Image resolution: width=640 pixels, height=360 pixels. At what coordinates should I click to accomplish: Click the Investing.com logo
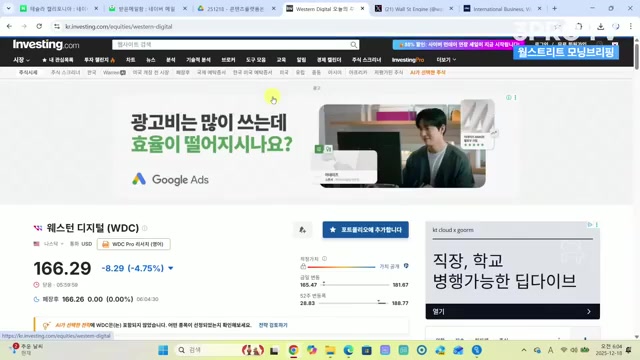(x=46, y=44)
